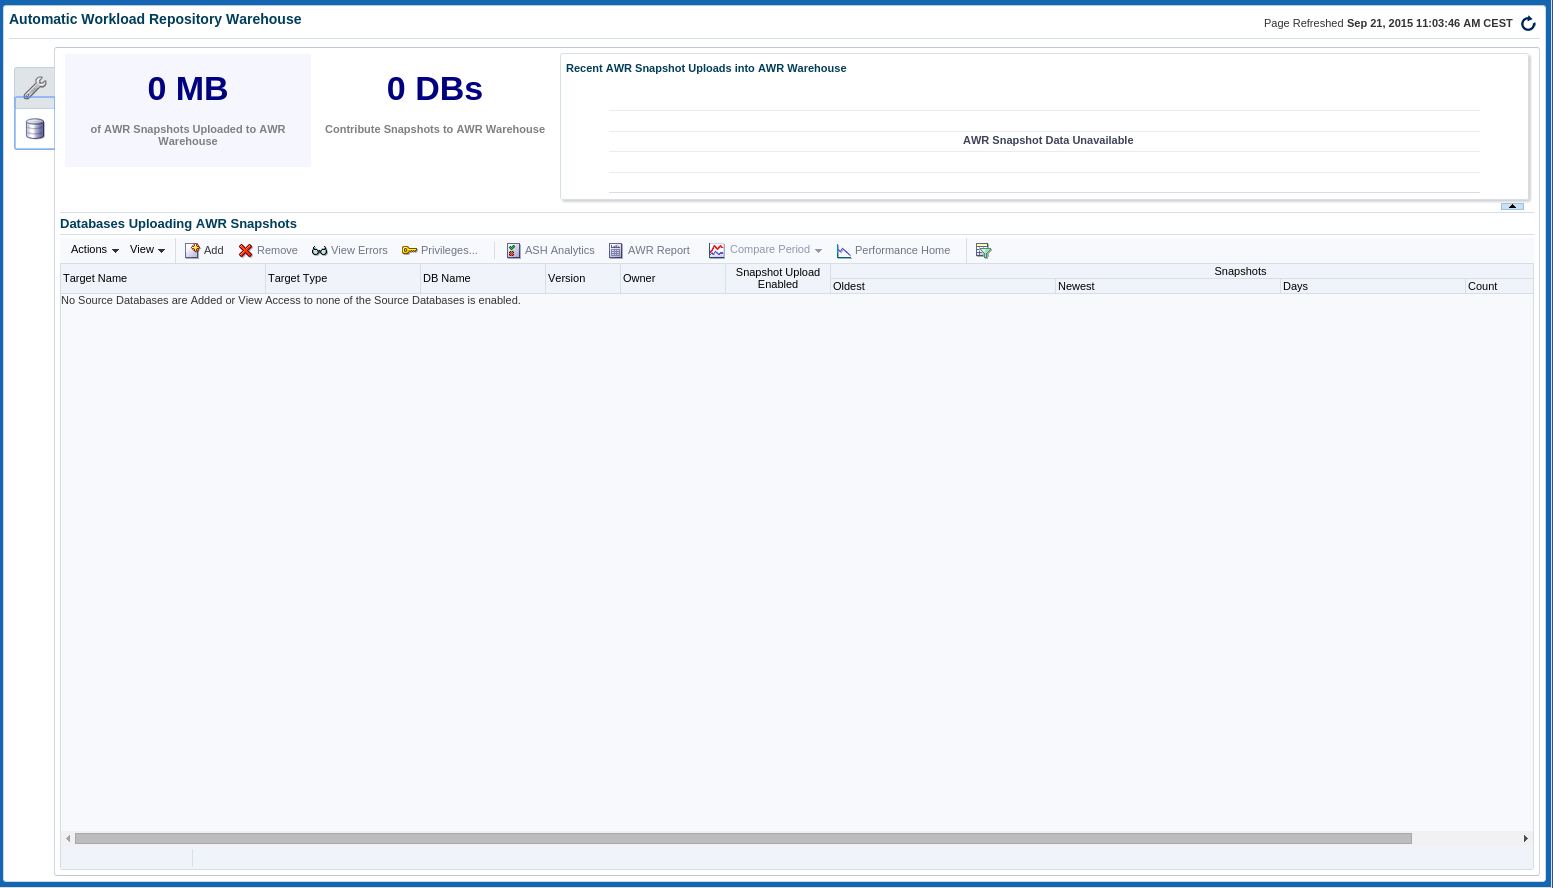This screenshot has width=1553, height=888.
Task: Click 'Recent AWR Snapshot Uploads' chart title
Action: tap(706, 68)
